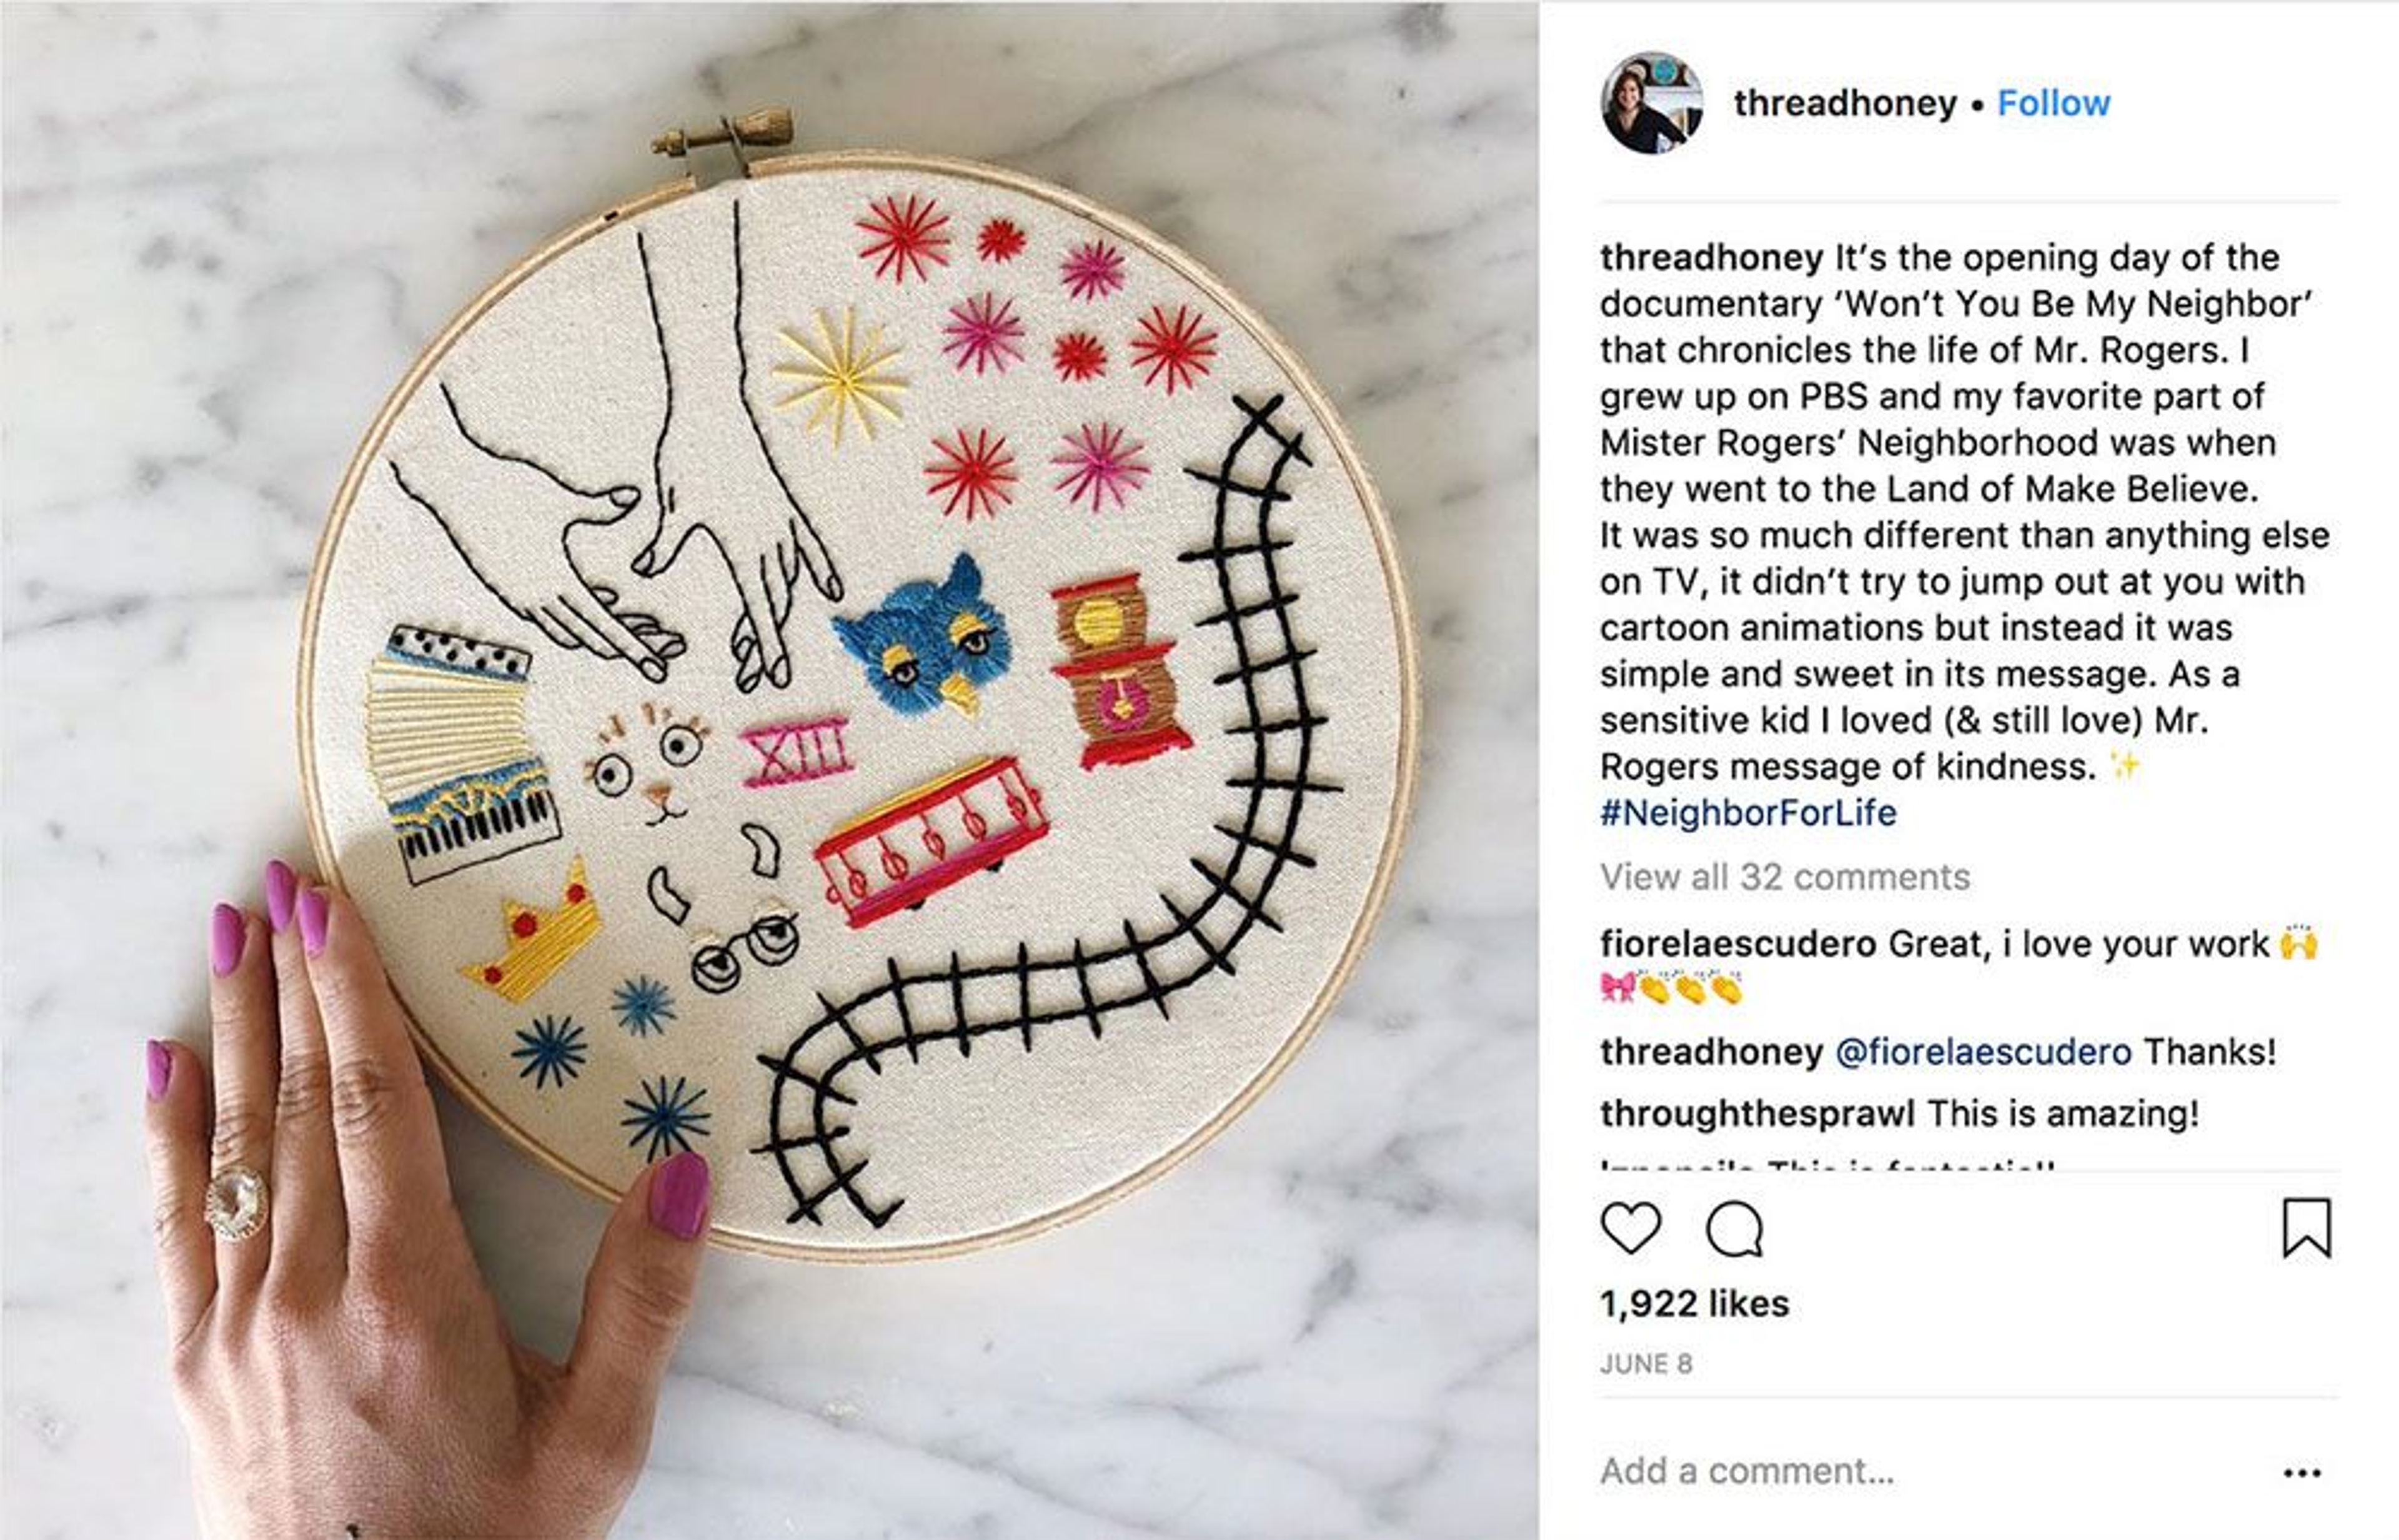Expand View all 32 comments

click(1785, 877)
